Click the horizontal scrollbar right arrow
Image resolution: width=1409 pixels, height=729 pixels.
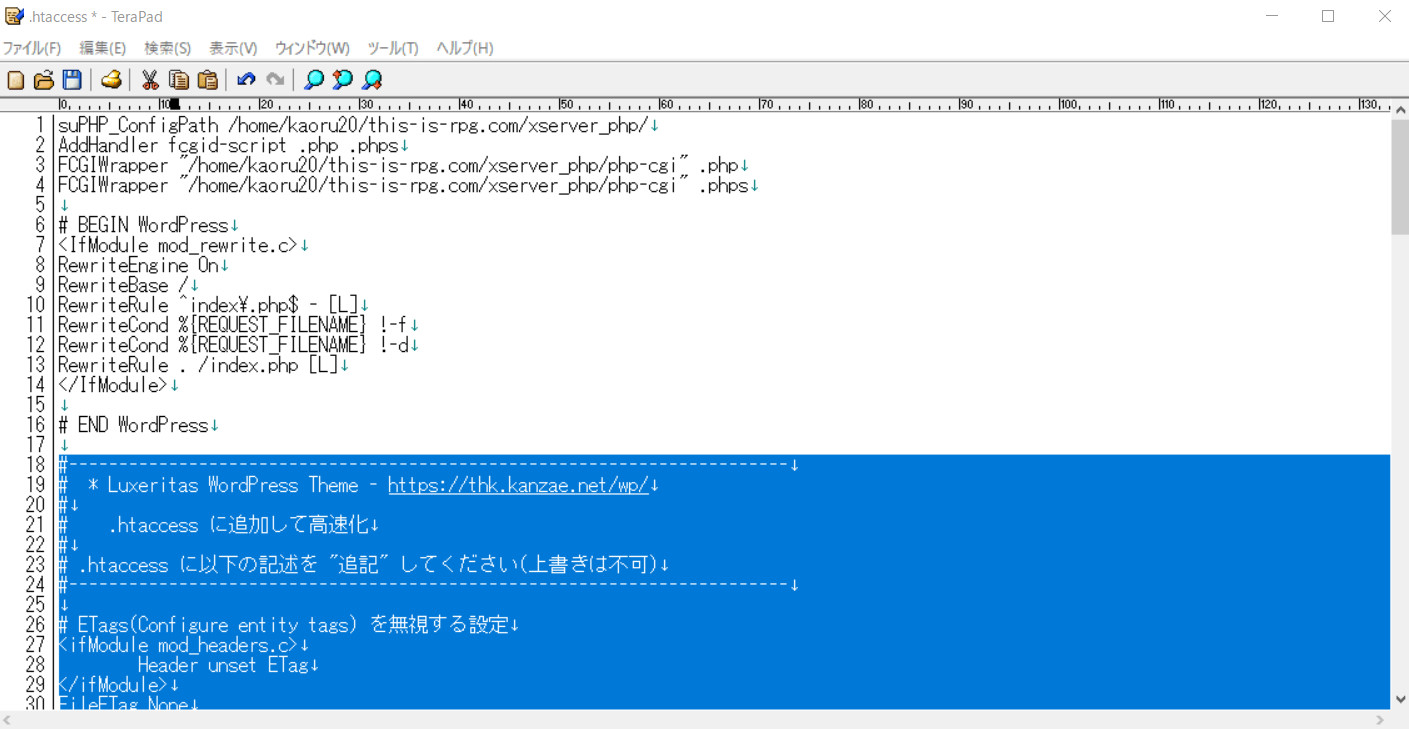(x=1381, y=720)
